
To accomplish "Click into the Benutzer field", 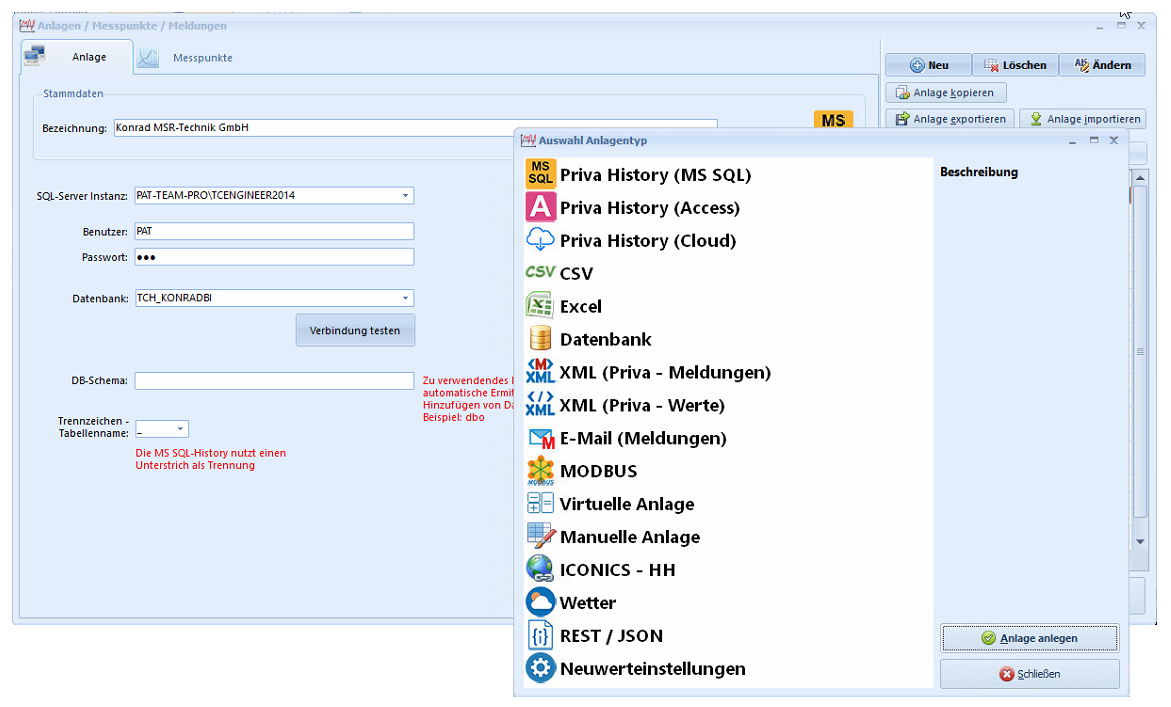I will point(274,231).
